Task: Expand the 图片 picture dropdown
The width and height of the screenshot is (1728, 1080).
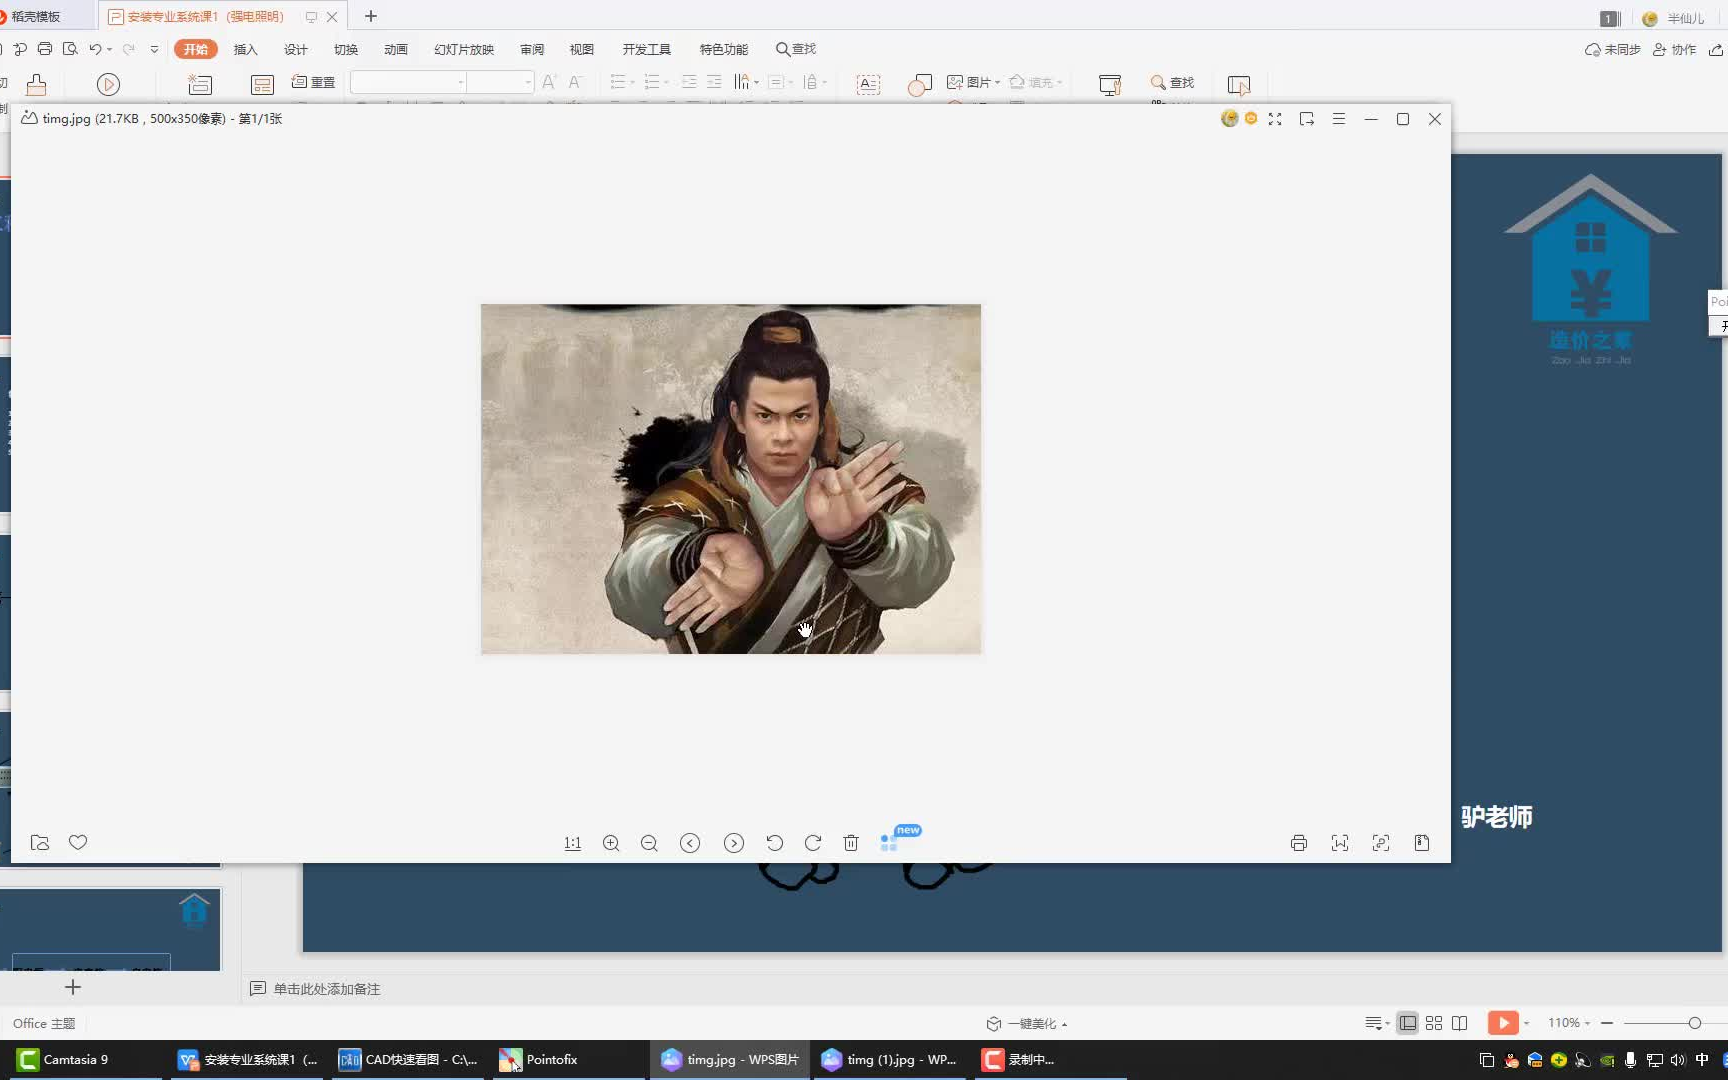Action: click(x=998, y=83)
